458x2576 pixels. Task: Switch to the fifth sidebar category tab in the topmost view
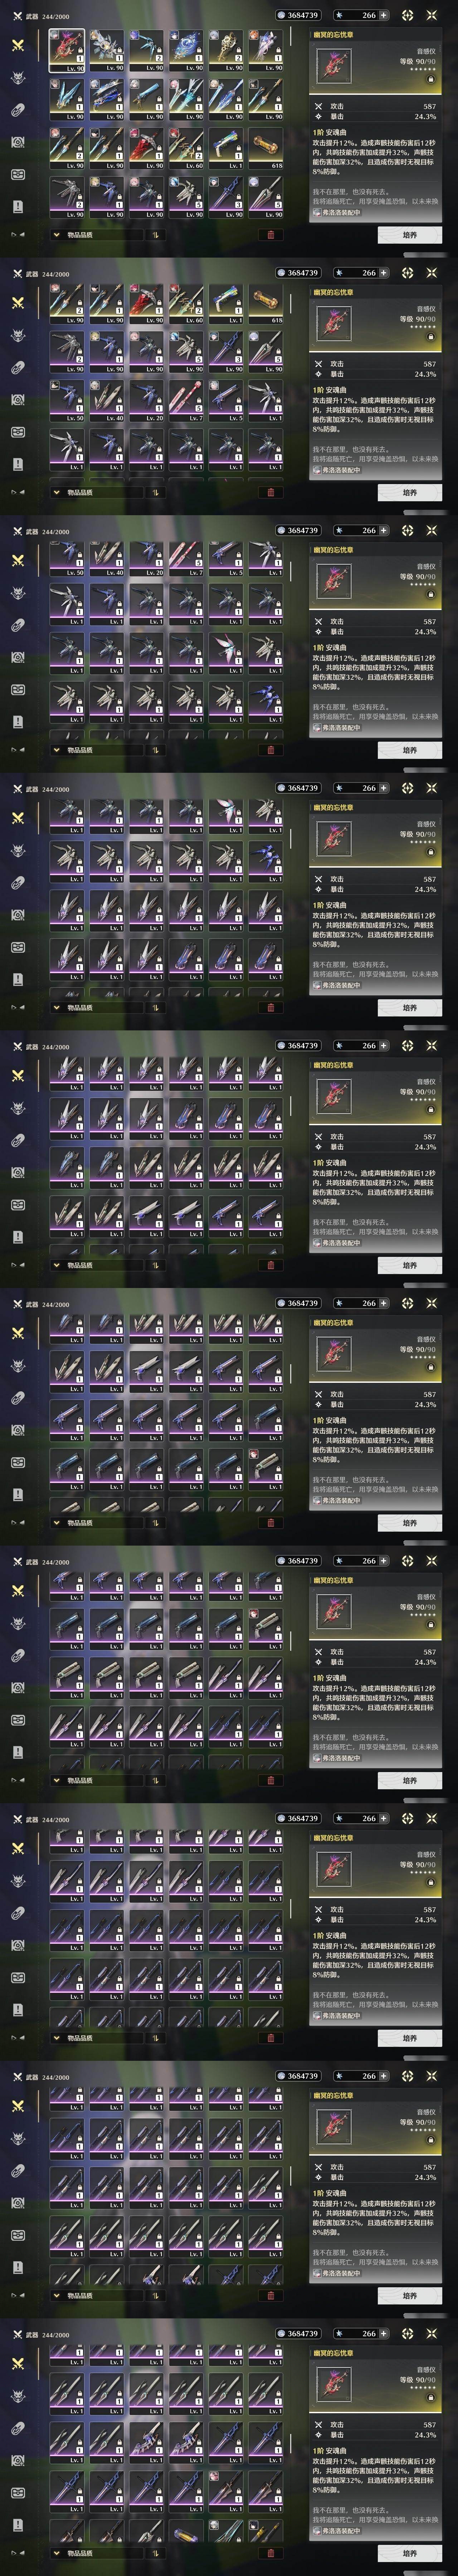tap(17, 174)
